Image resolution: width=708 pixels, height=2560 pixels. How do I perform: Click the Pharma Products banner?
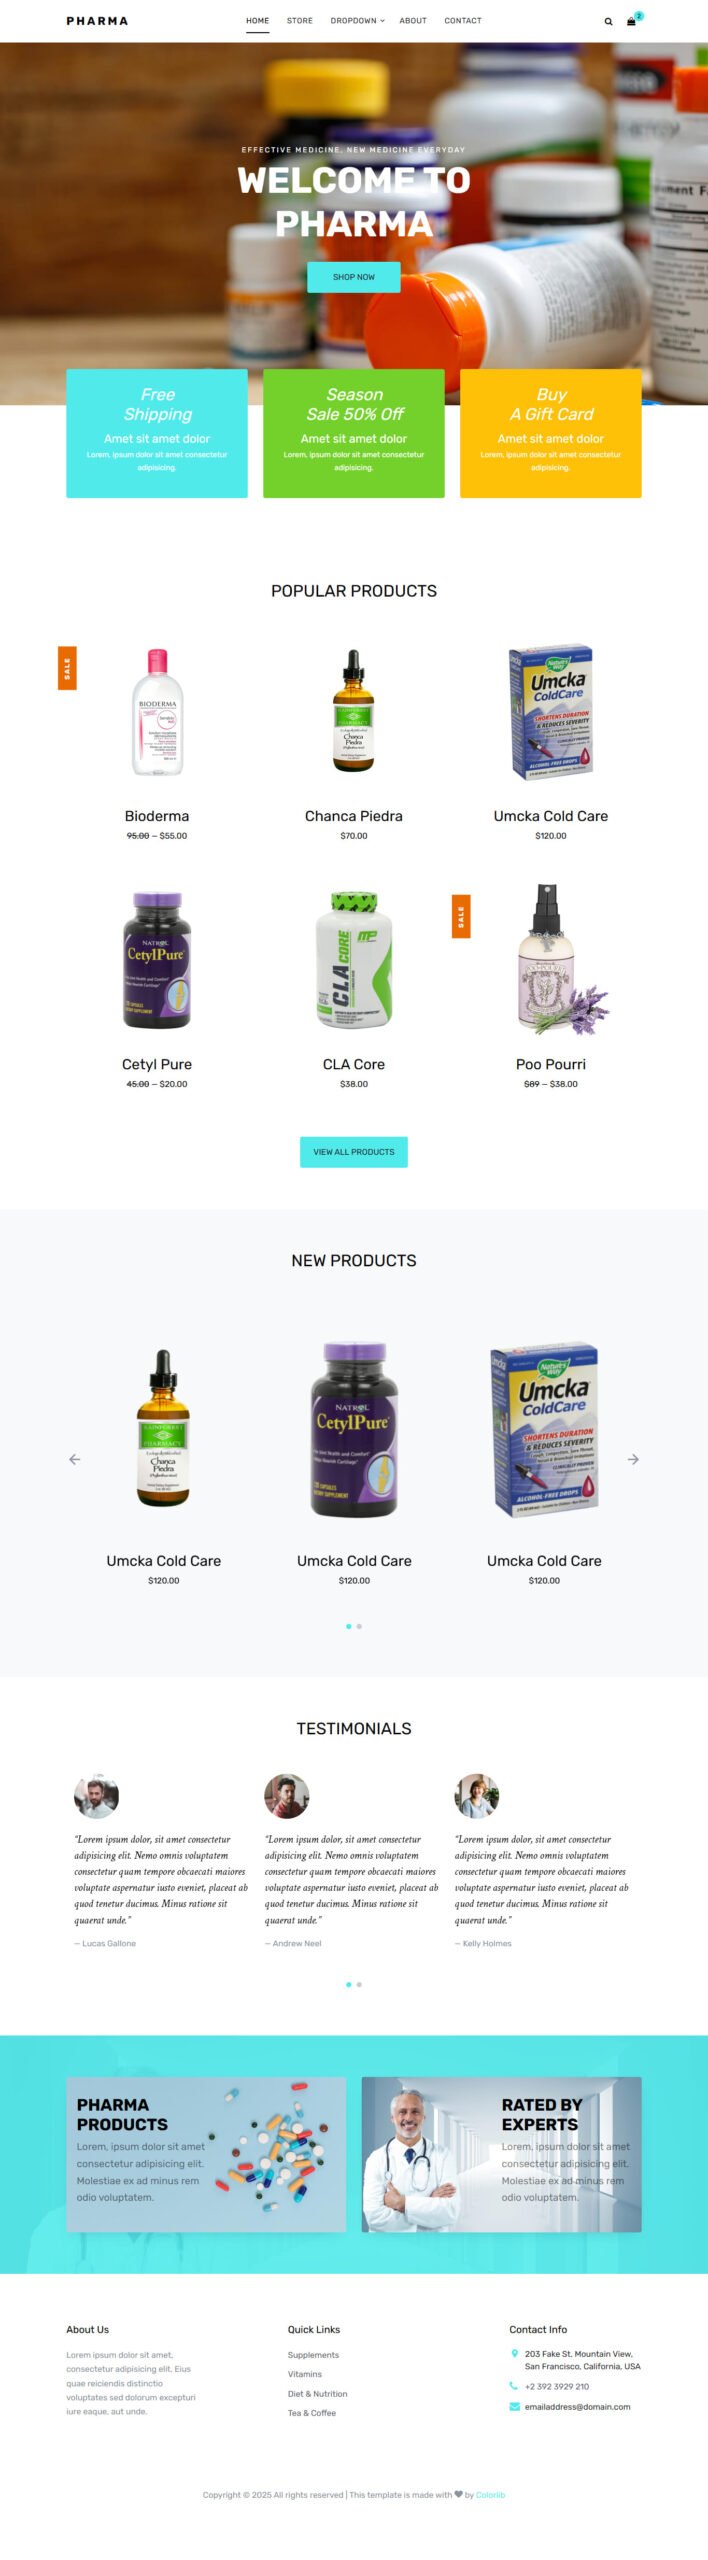click(x=206, y=2154)
